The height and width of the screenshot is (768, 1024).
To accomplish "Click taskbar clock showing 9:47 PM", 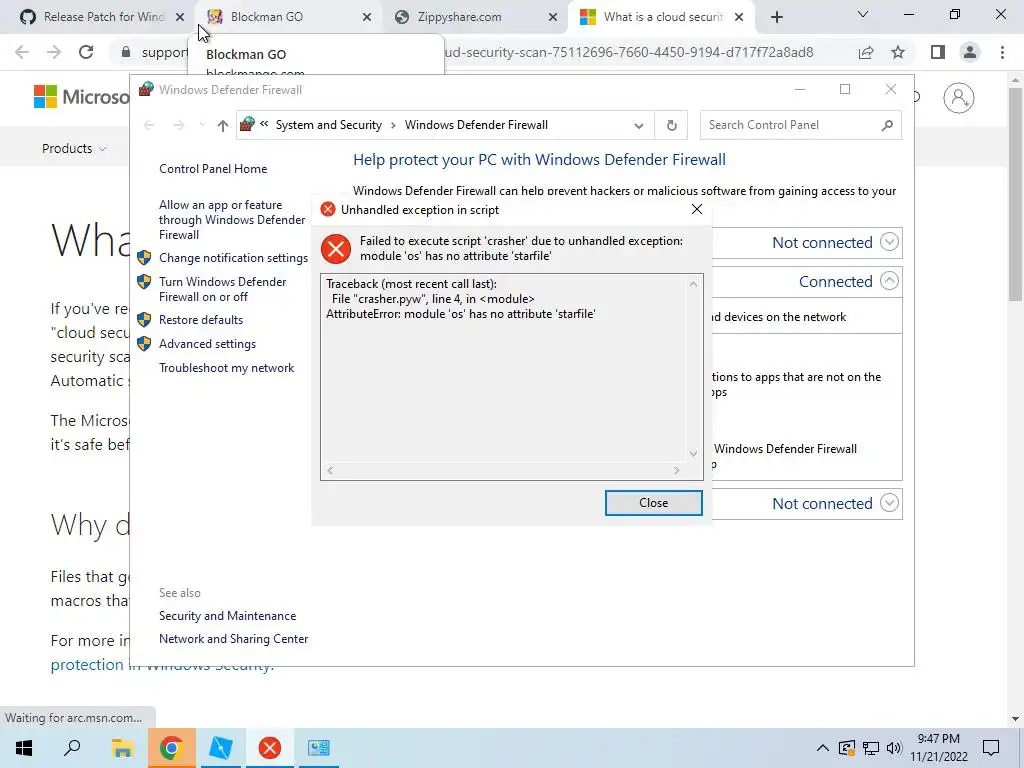I will pos(938,748).
